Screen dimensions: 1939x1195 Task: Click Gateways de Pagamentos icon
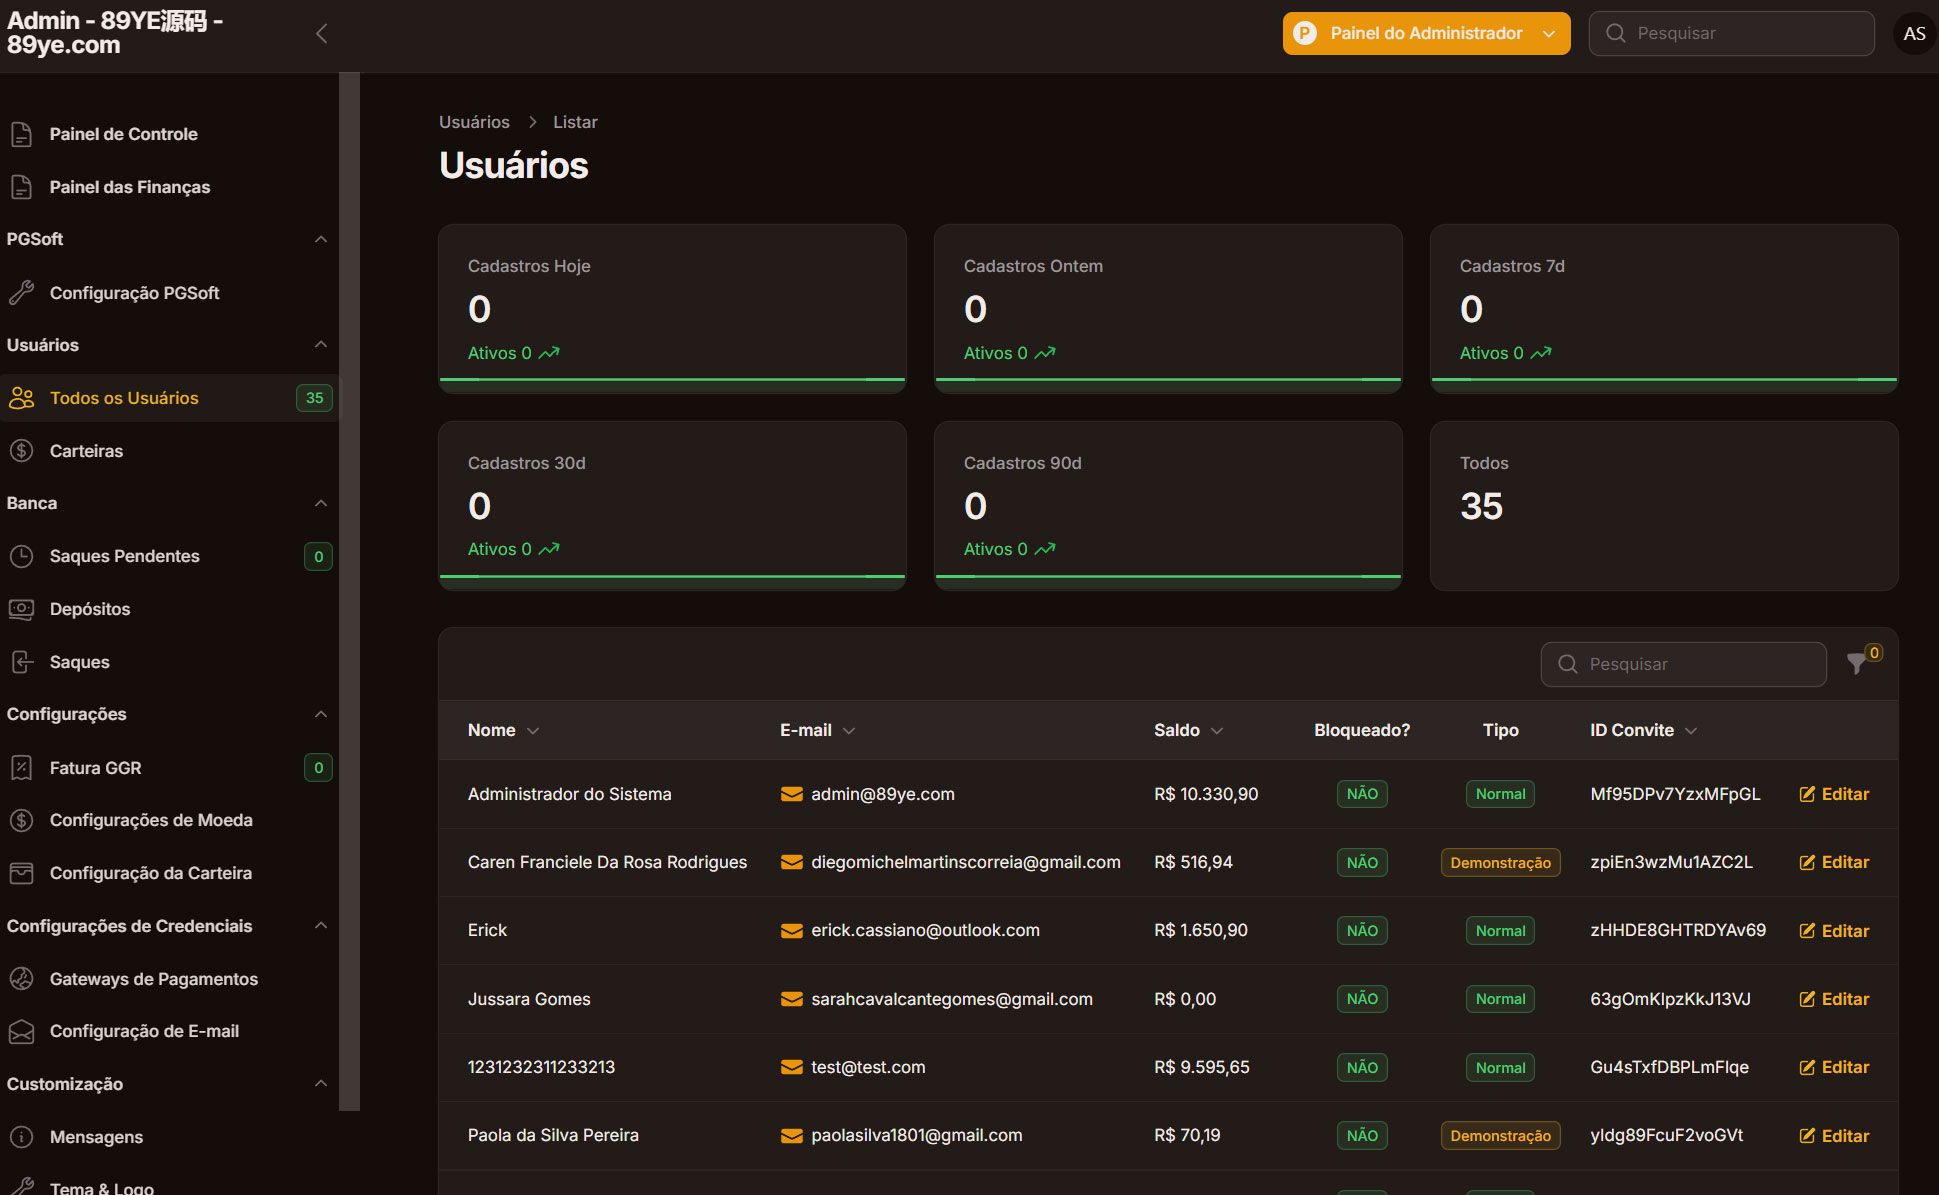pos(21,979)
